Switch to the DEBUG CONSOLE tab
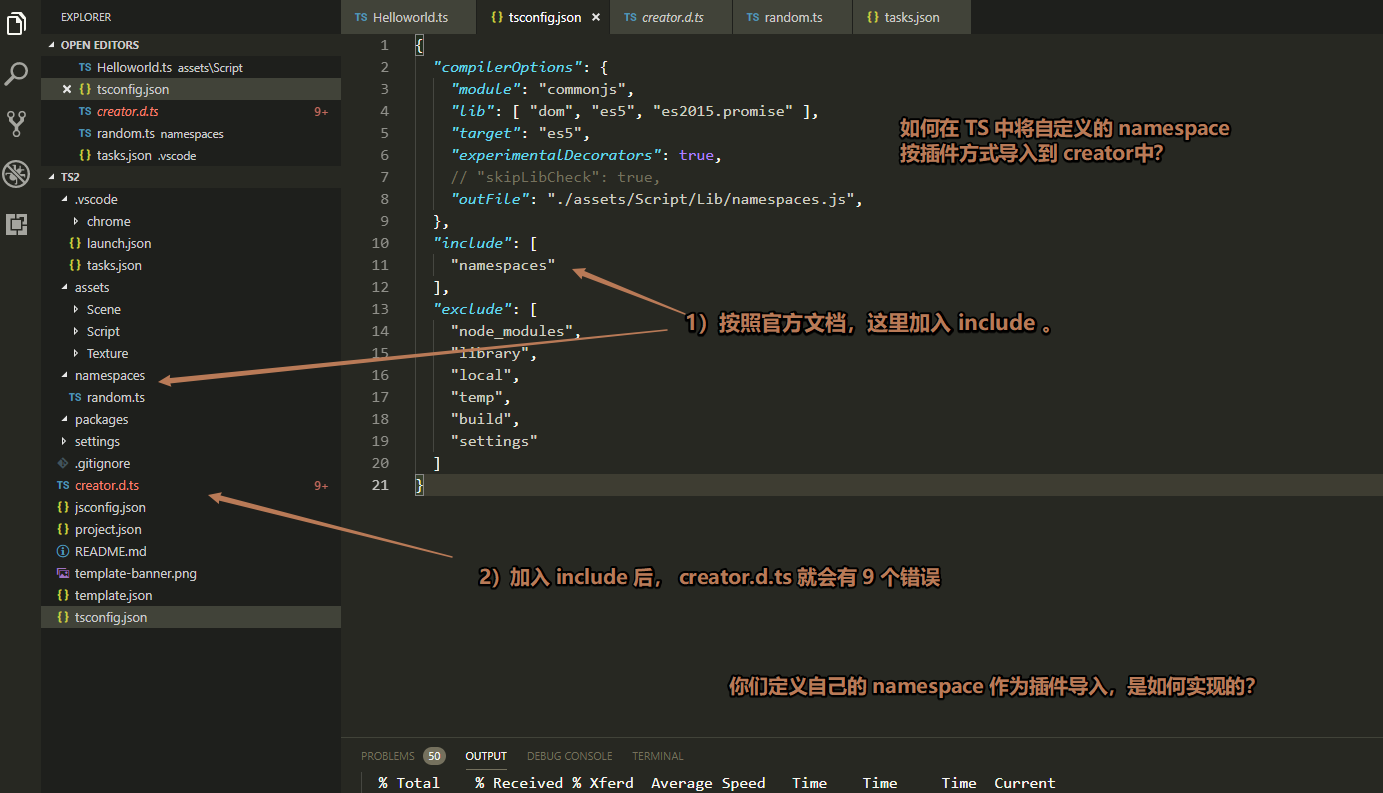Image resolution: width=1383 pixels, height=793 pixels. (x=569, y=756)
